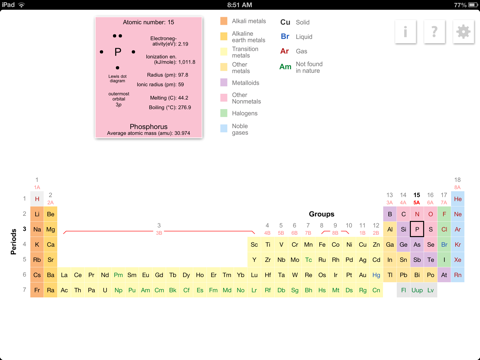Screen dimensions: 480x360
Task: Tap the 8:51 AM clock
Action: pos(240,5)
